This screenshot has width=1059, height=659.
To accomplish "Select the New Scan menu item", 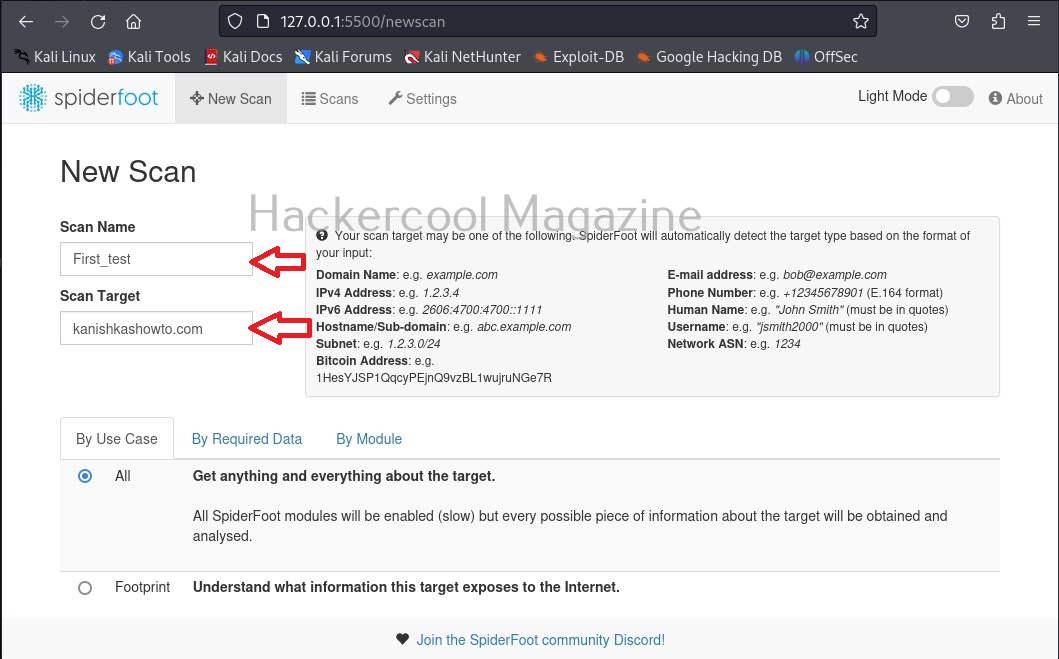I will tap(231, 99).
